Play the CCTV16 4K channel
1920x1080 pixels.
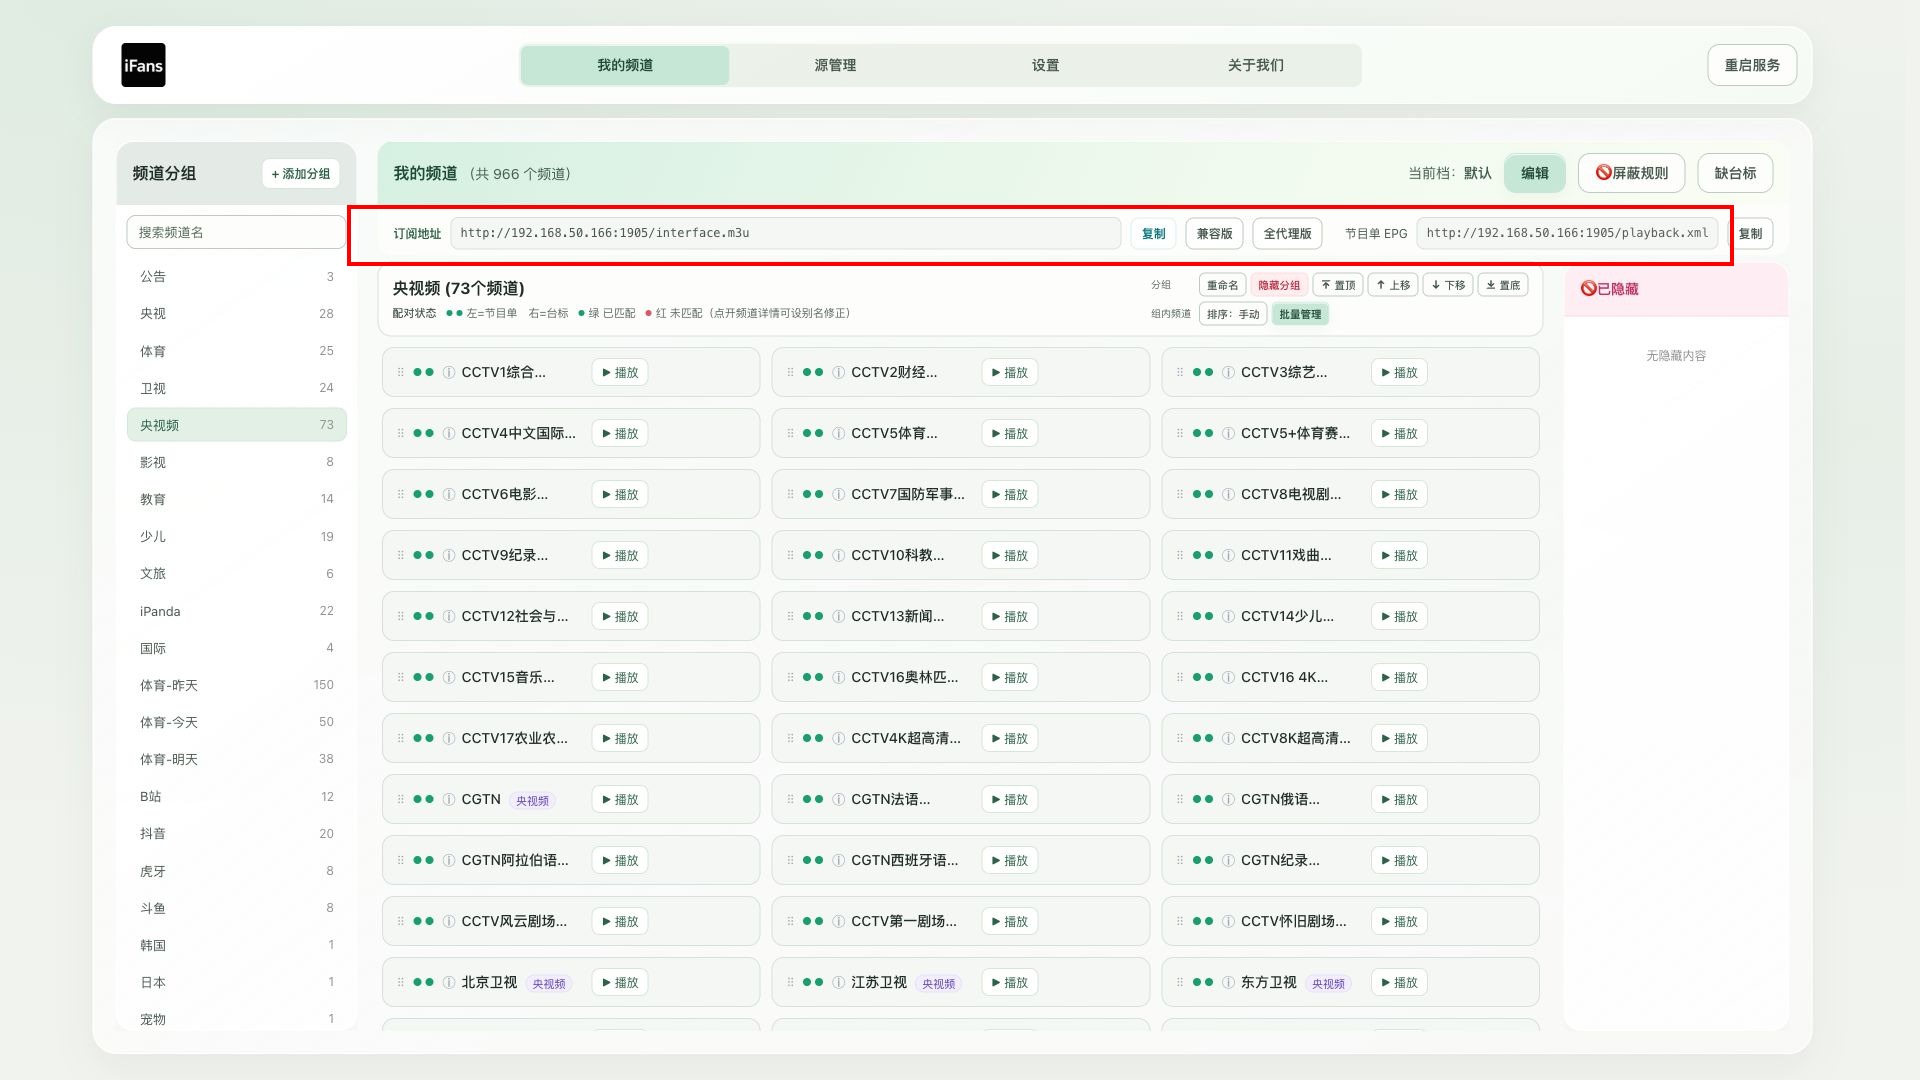[x=1399, y=677]
